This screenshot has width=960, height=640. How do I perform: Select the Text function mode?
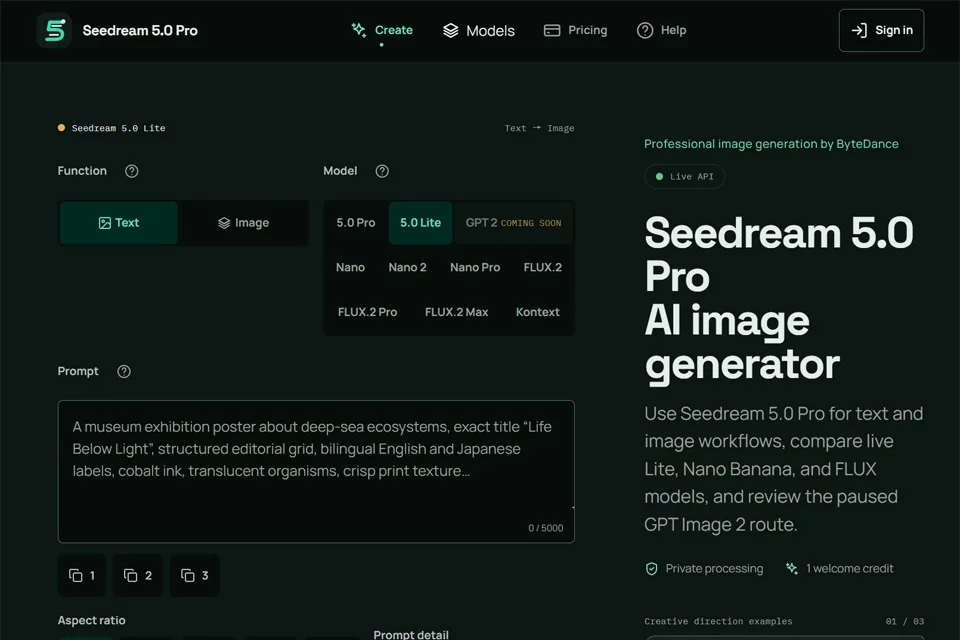[x=119, y=223]
